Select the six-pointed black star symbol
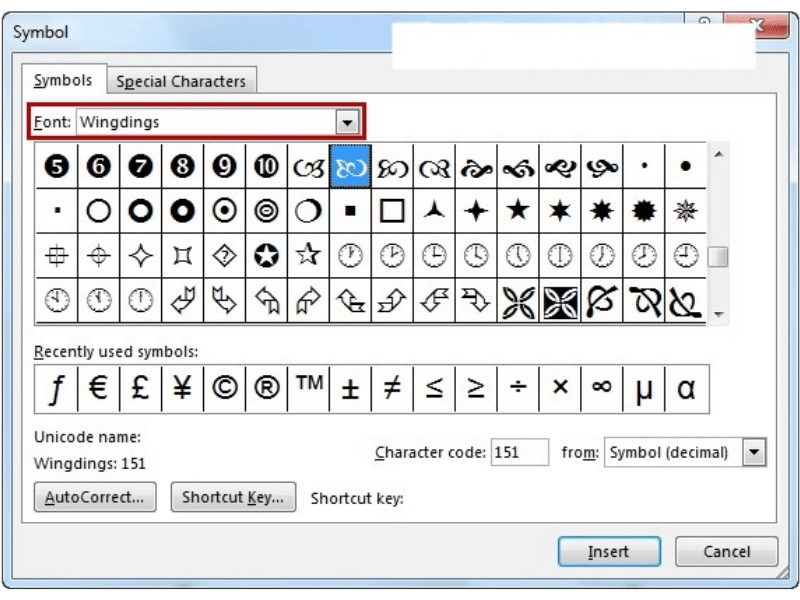 click(560, 211)
